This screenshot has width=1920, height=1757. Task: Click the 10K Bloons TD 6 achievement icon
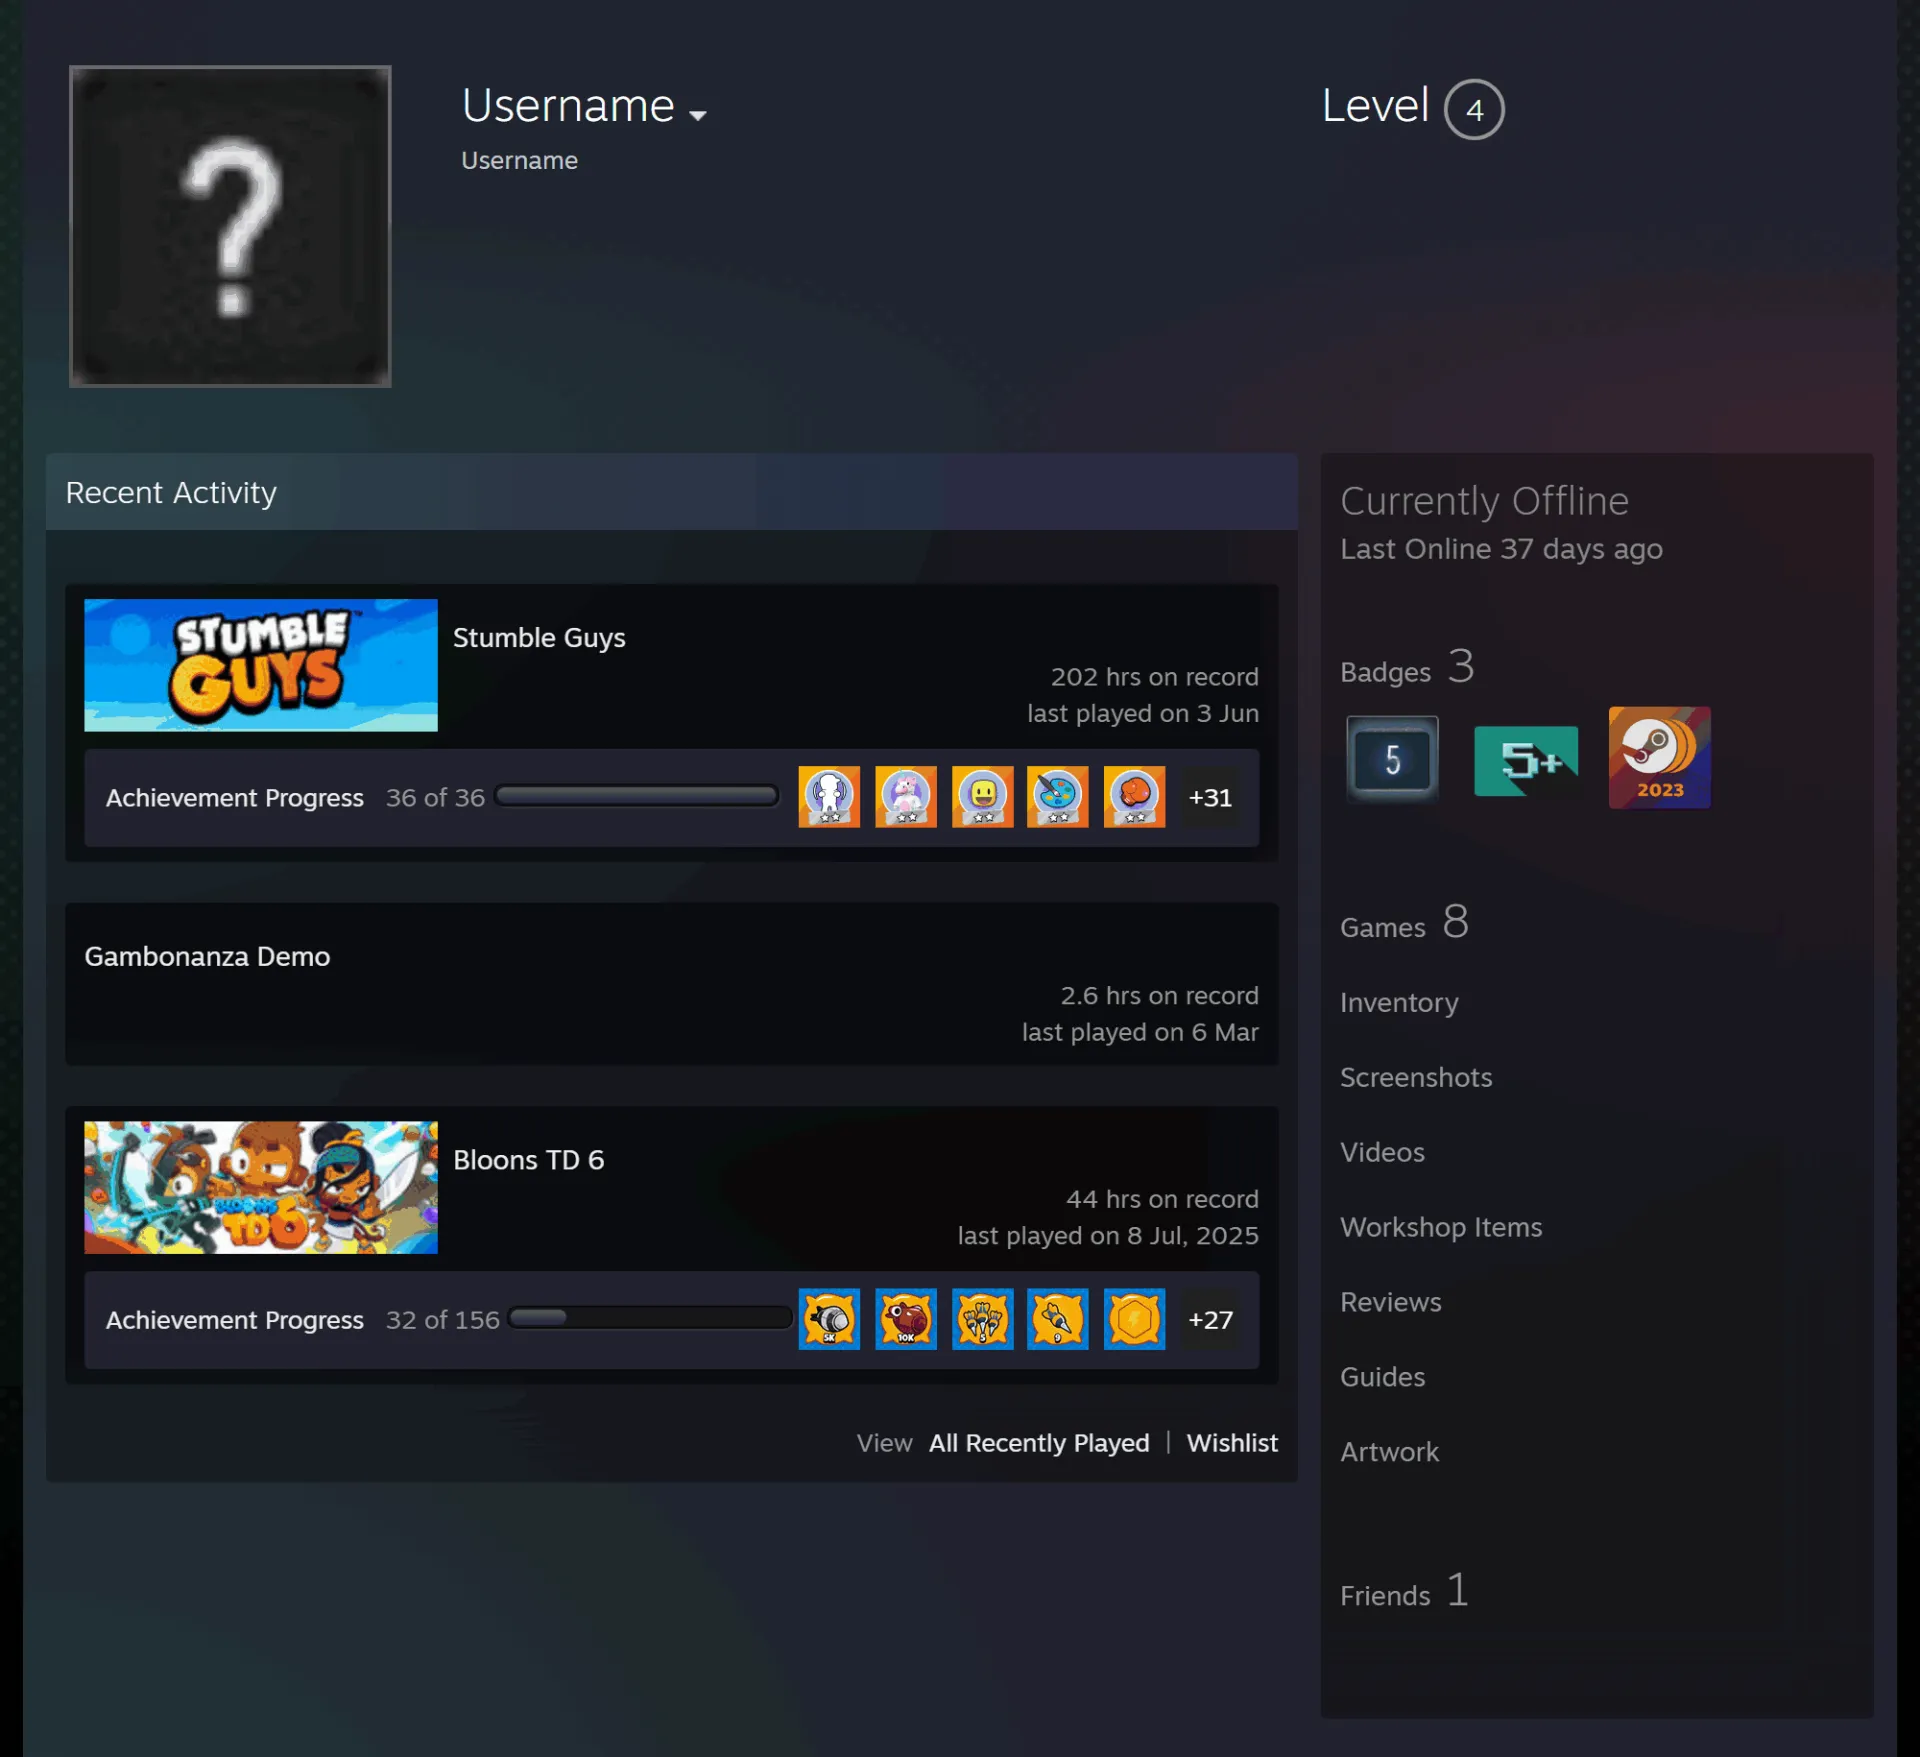pos(906,1319)
